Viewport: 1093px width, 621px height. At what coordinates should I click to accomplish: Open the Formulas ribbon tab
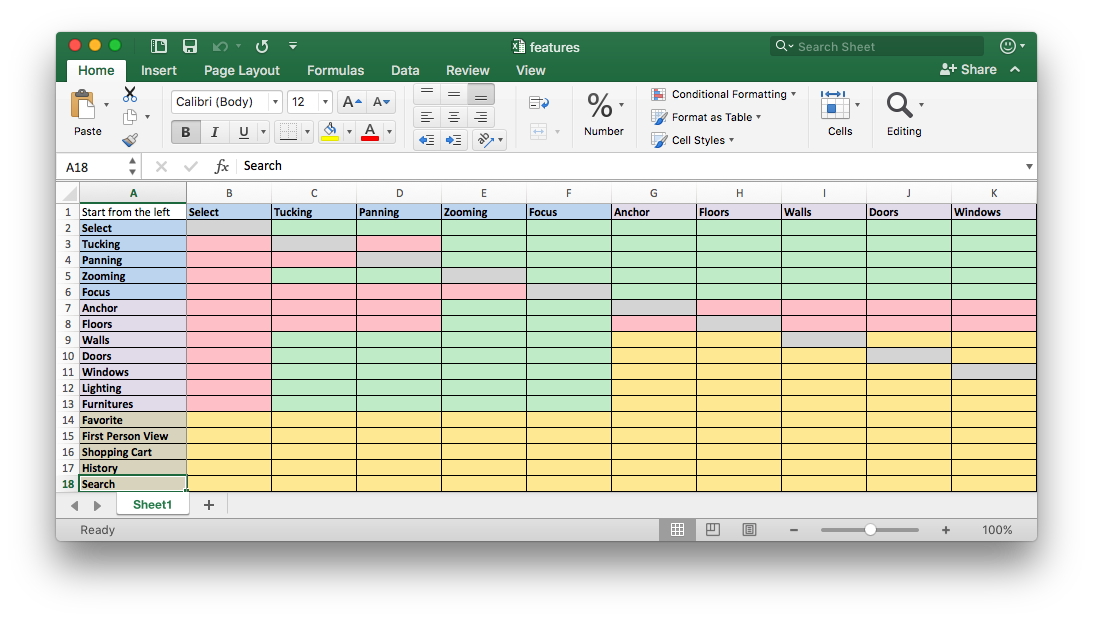pos(335,70)
